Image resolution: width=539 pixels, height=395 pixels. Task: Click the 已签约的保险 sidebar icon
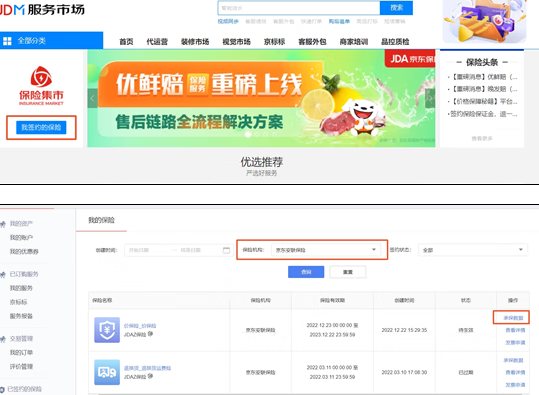click(2, 389)
